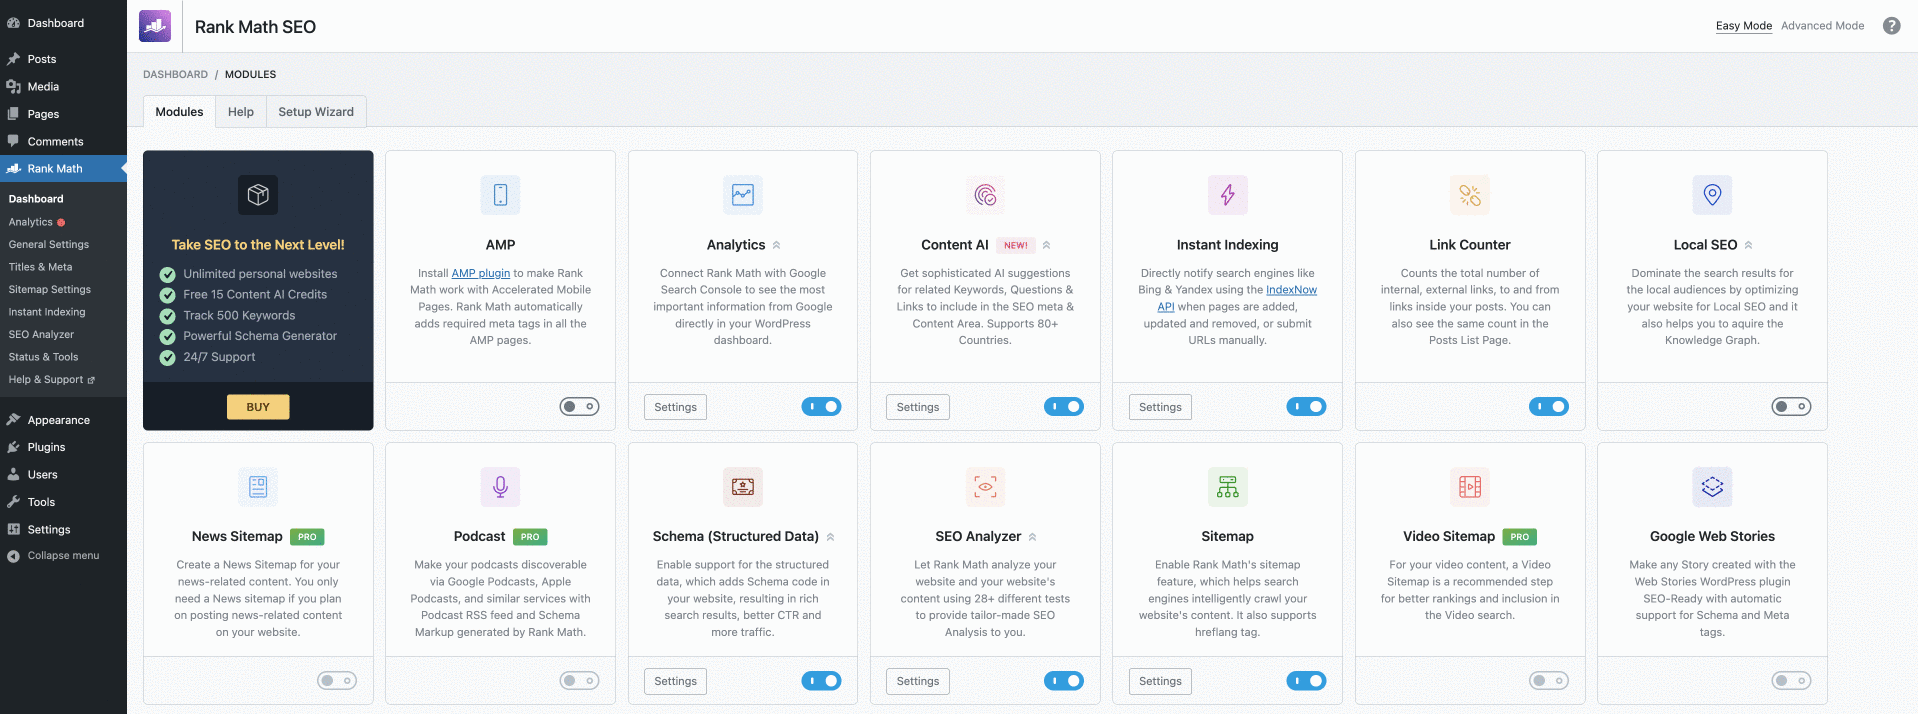Click the Sitemap module icon
Screen dimensions: 1918x714
tap(1228, 487)
